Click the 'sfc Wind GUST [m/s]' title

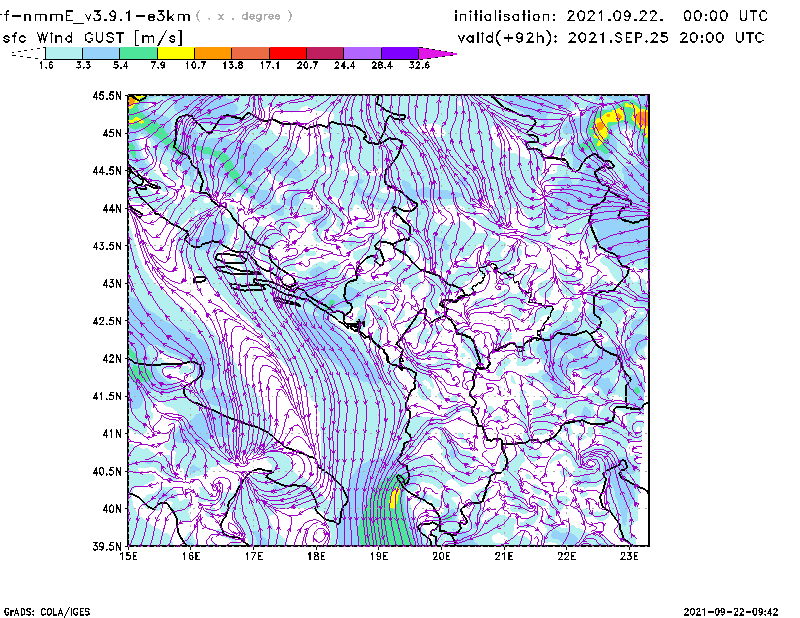(92, 38)
